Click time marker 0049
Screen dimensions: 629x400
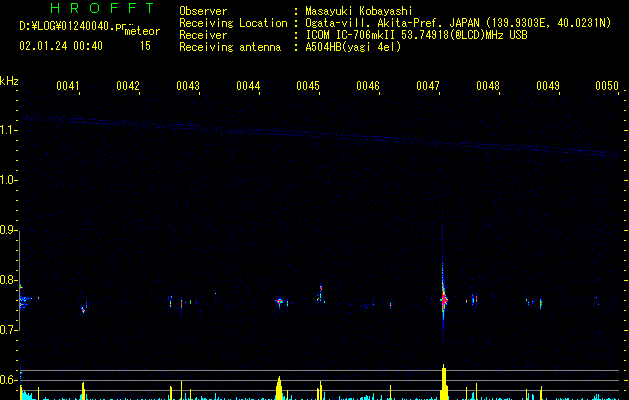(548, 85)
